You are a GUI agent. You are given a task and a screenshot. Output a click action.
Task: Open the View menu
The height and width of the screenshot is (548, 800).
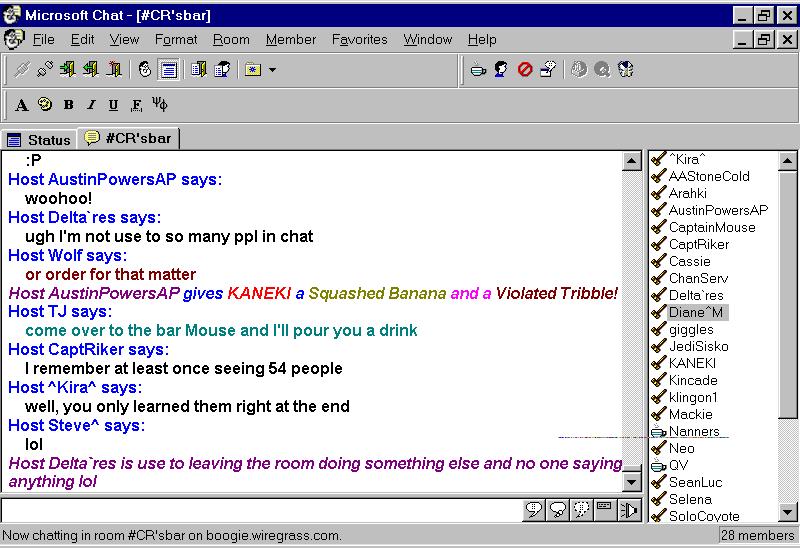point(124,39)
